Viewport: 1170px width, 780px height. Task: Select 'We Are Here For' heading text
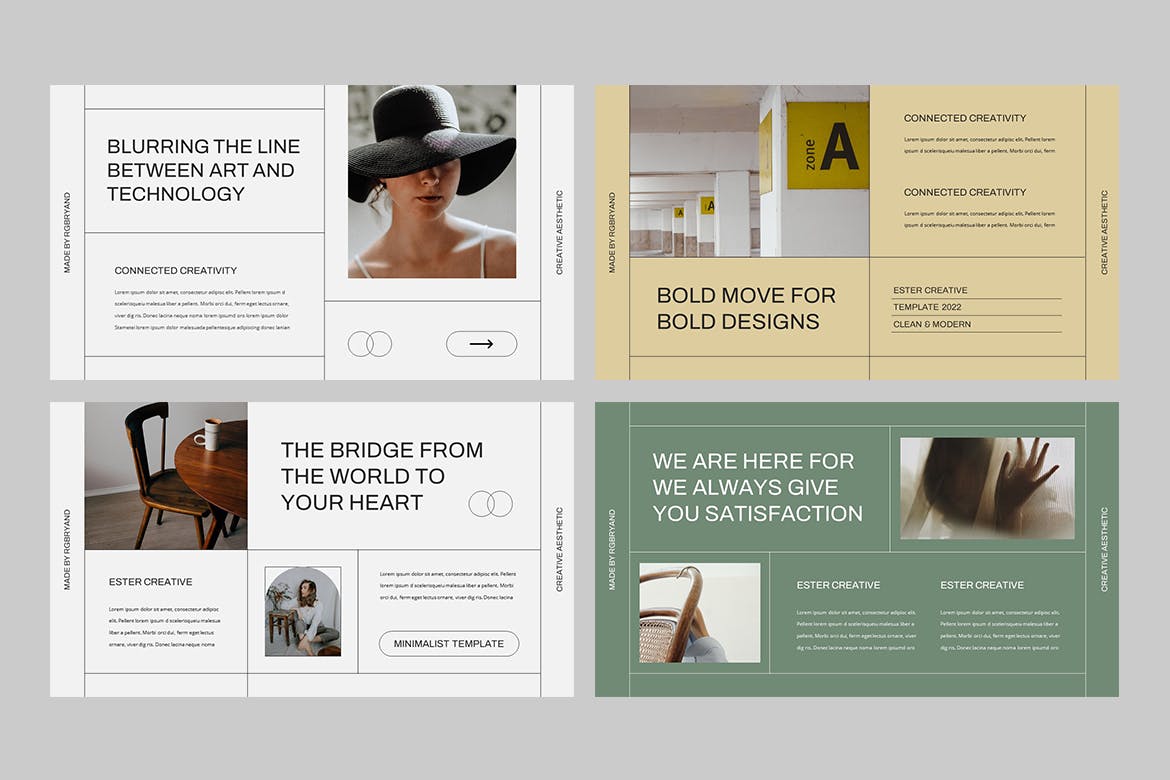pyautogui.click(x=757, y=487)
